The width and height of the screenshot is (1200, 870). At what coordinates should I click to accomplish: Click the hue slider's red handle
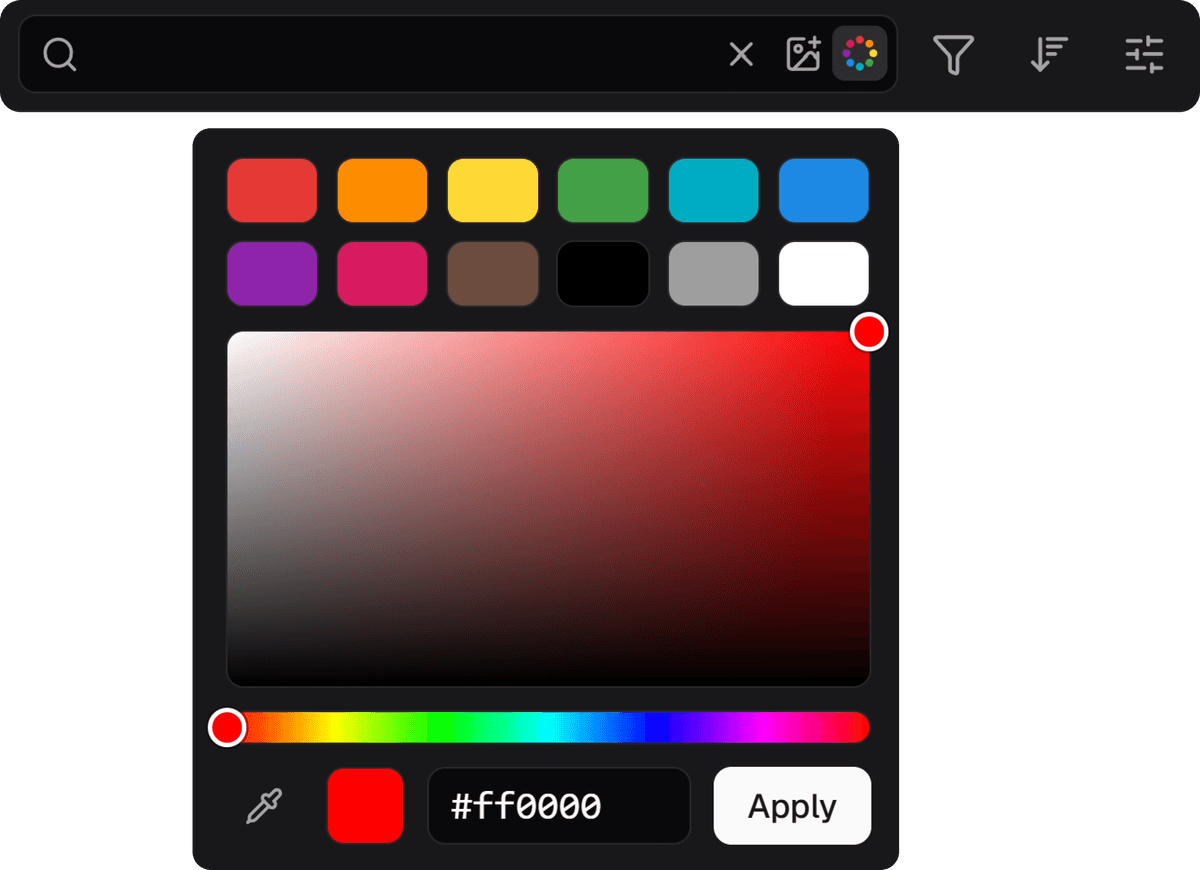[x=227, y=727]
